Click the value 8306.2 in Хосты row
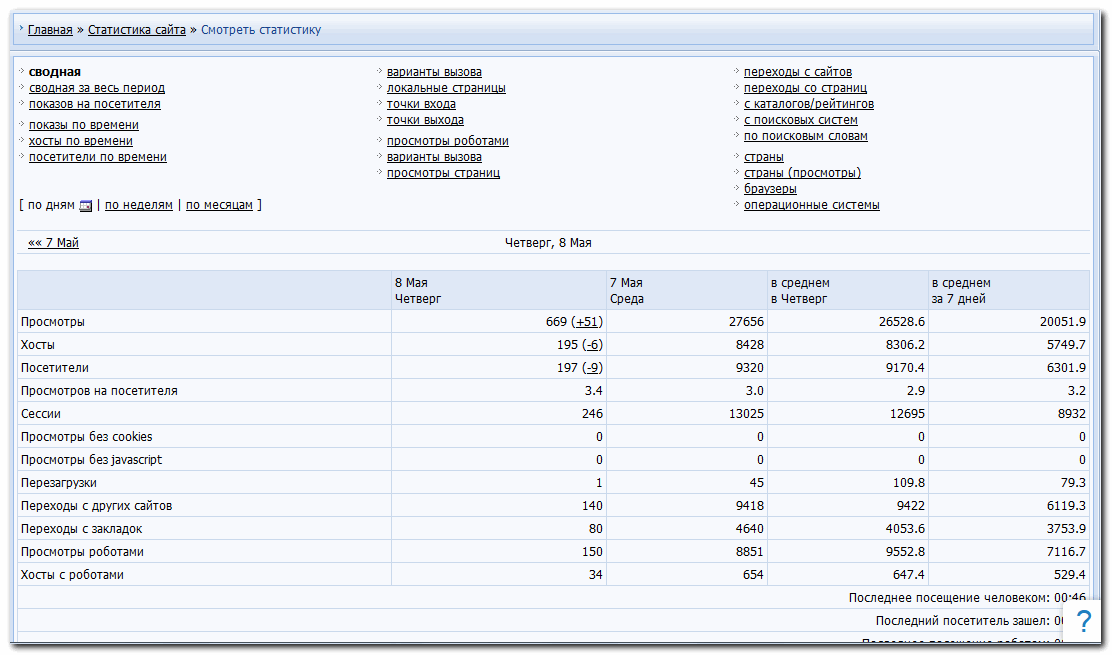This screenshot has height=655, width=1112. tap(905, 345)
